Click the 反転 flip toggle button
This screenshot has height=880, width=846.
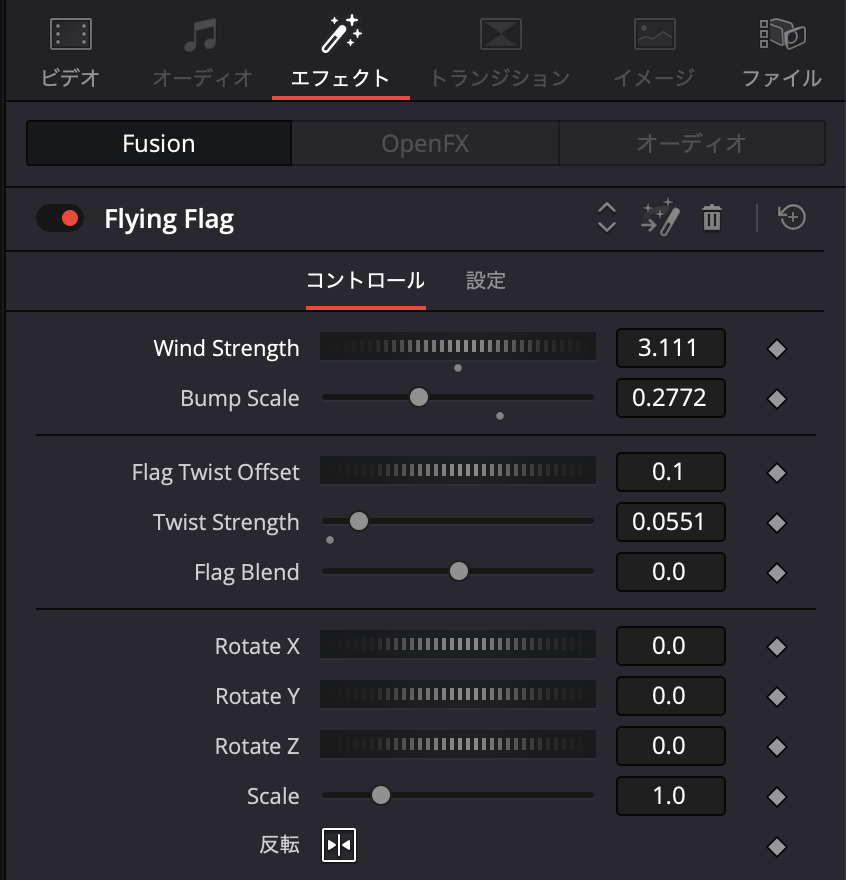click(x=338, y=844)
